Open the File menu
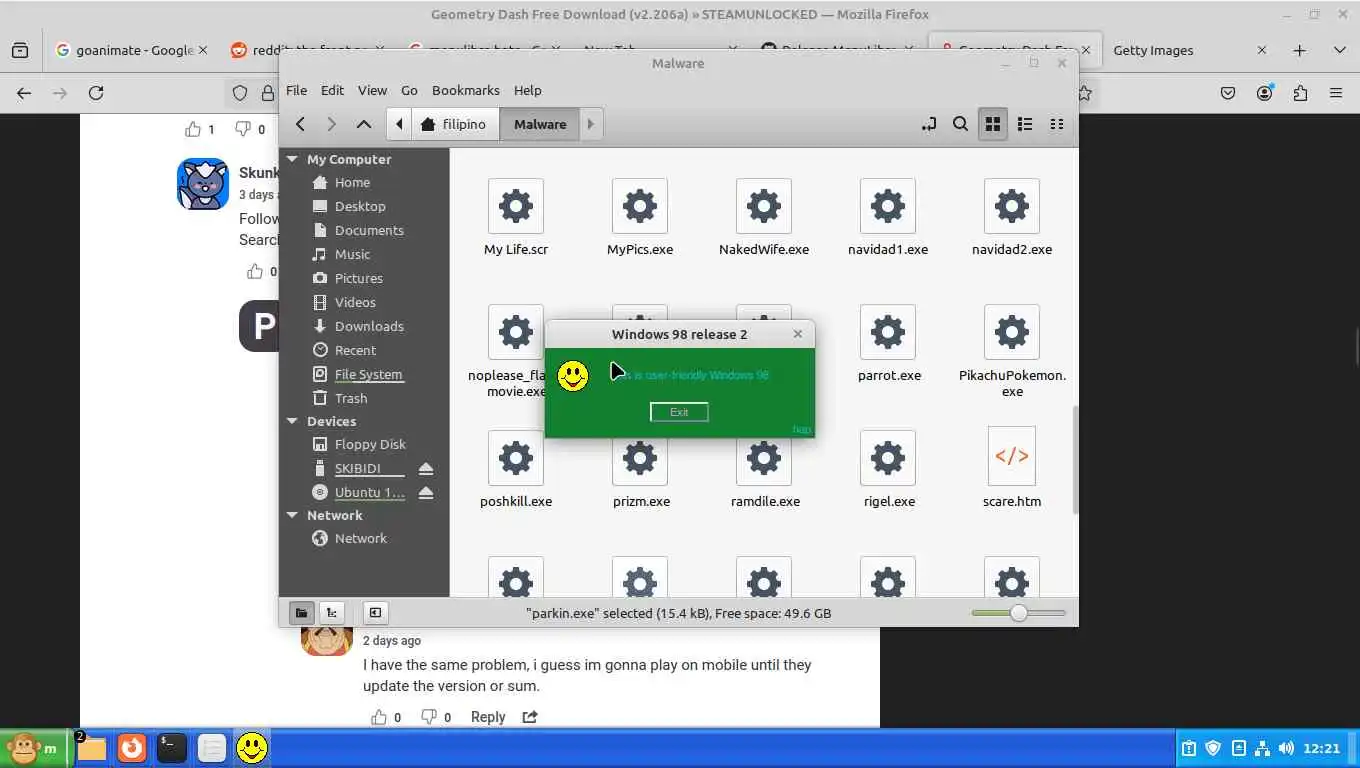Screen dimensions: 1360x768 [x=297, y=90]
